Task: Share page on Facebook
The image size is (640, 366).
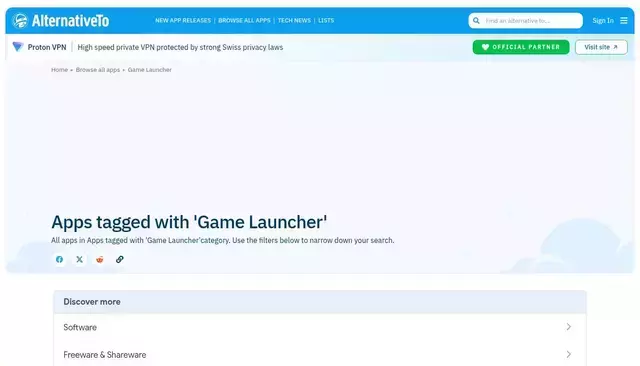Action: pos(60,259)
